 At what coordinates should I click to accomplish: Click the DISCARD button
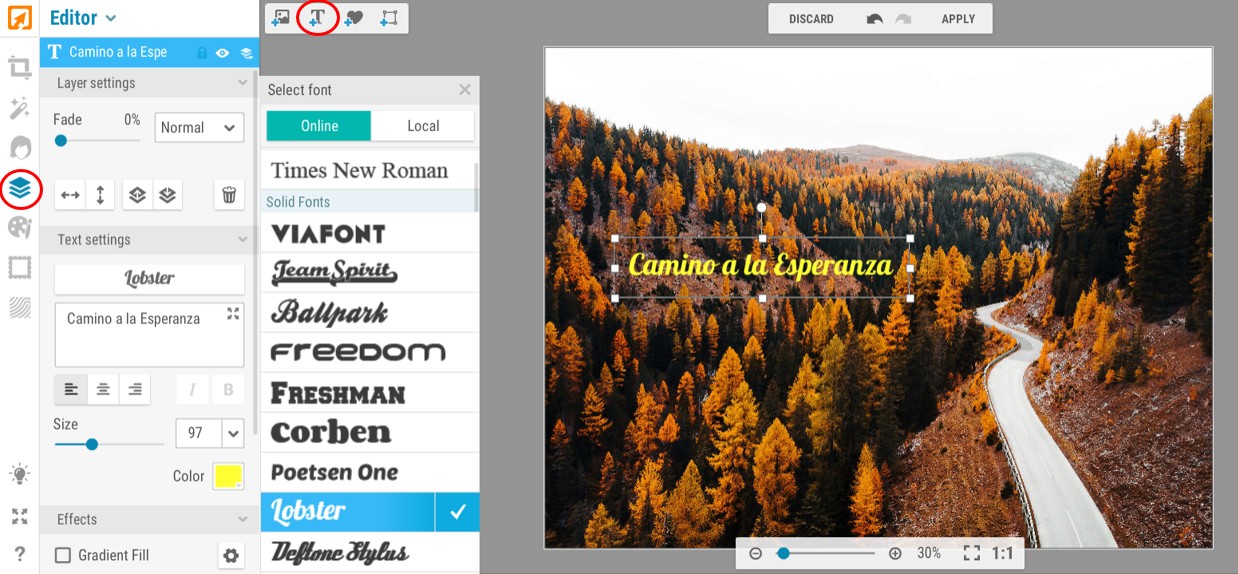click(811, 19)
